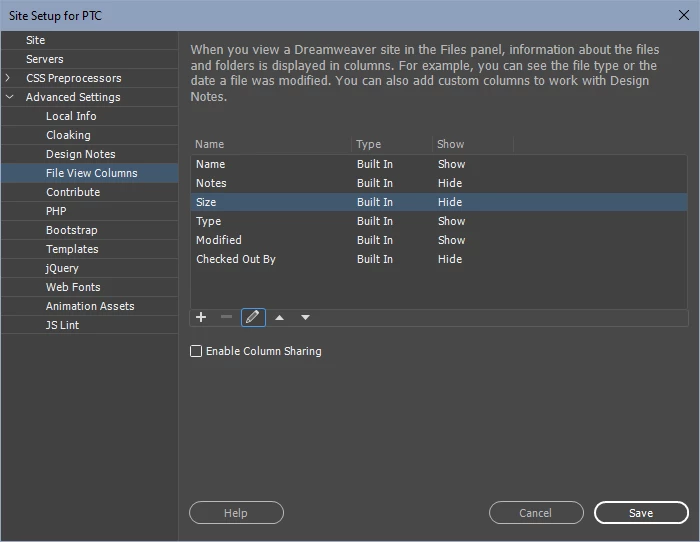Open Contribute settings
This screenshot has width=700, height=542.
[90, 192]
